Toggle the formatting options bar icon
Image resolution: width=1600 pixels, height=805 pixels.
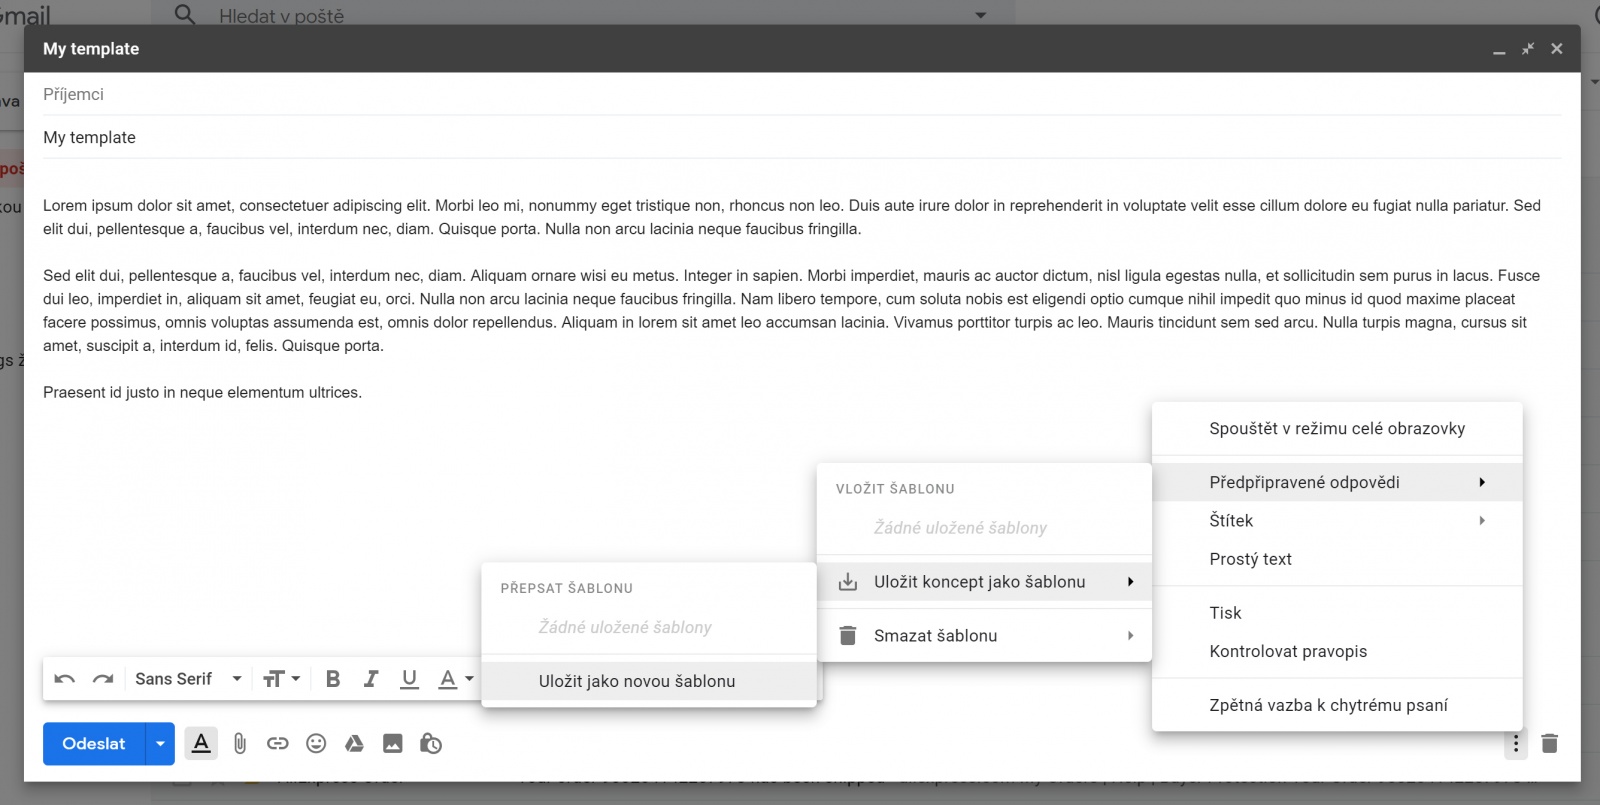click(x=201, y=743)
